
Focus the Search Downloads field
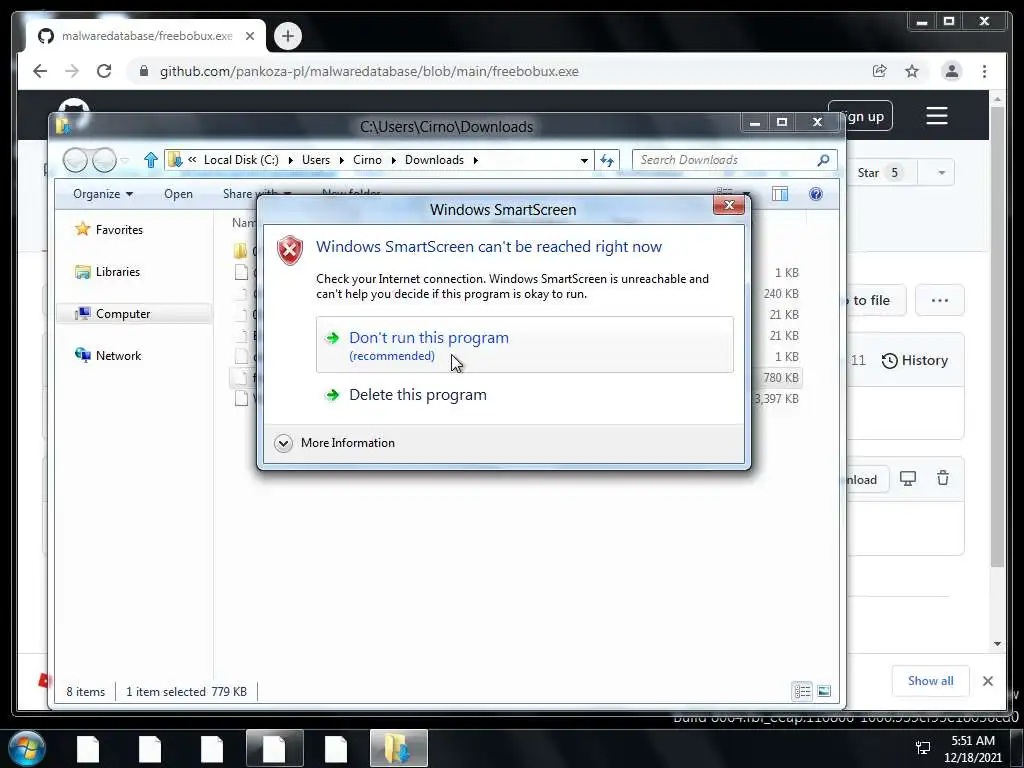pos(734,160)
